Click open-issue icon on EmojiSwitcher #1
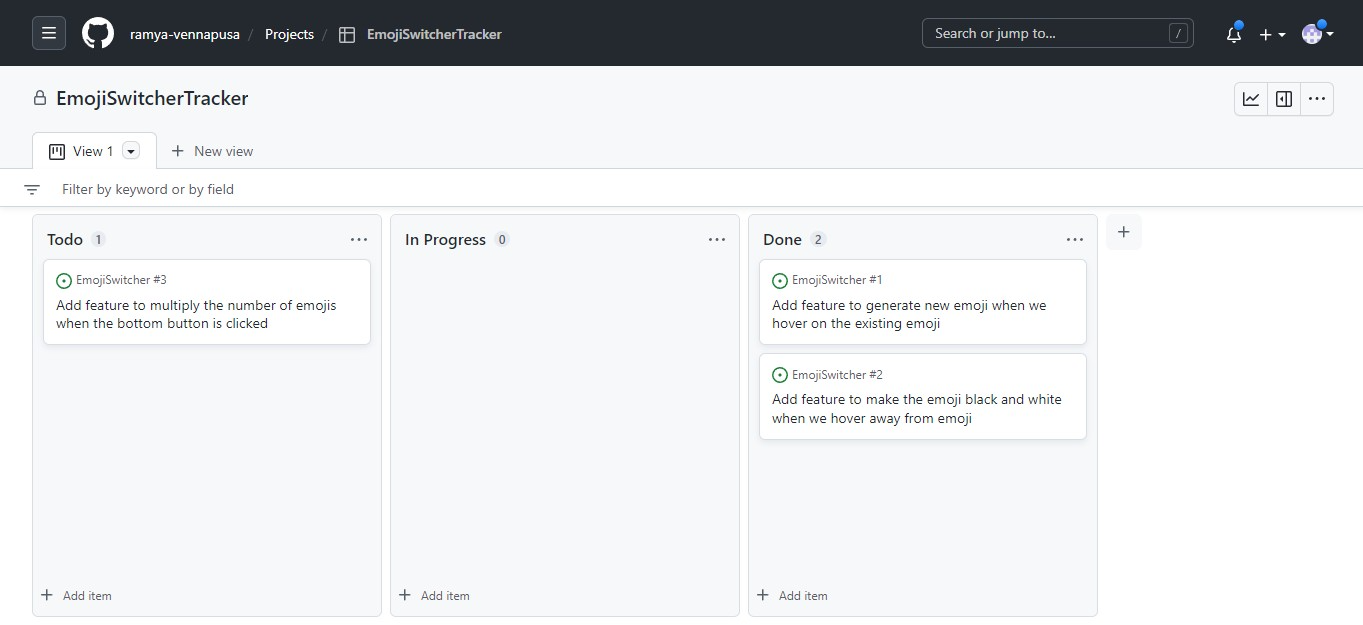Screen dimensions: 1363x625 coord(780,281)
